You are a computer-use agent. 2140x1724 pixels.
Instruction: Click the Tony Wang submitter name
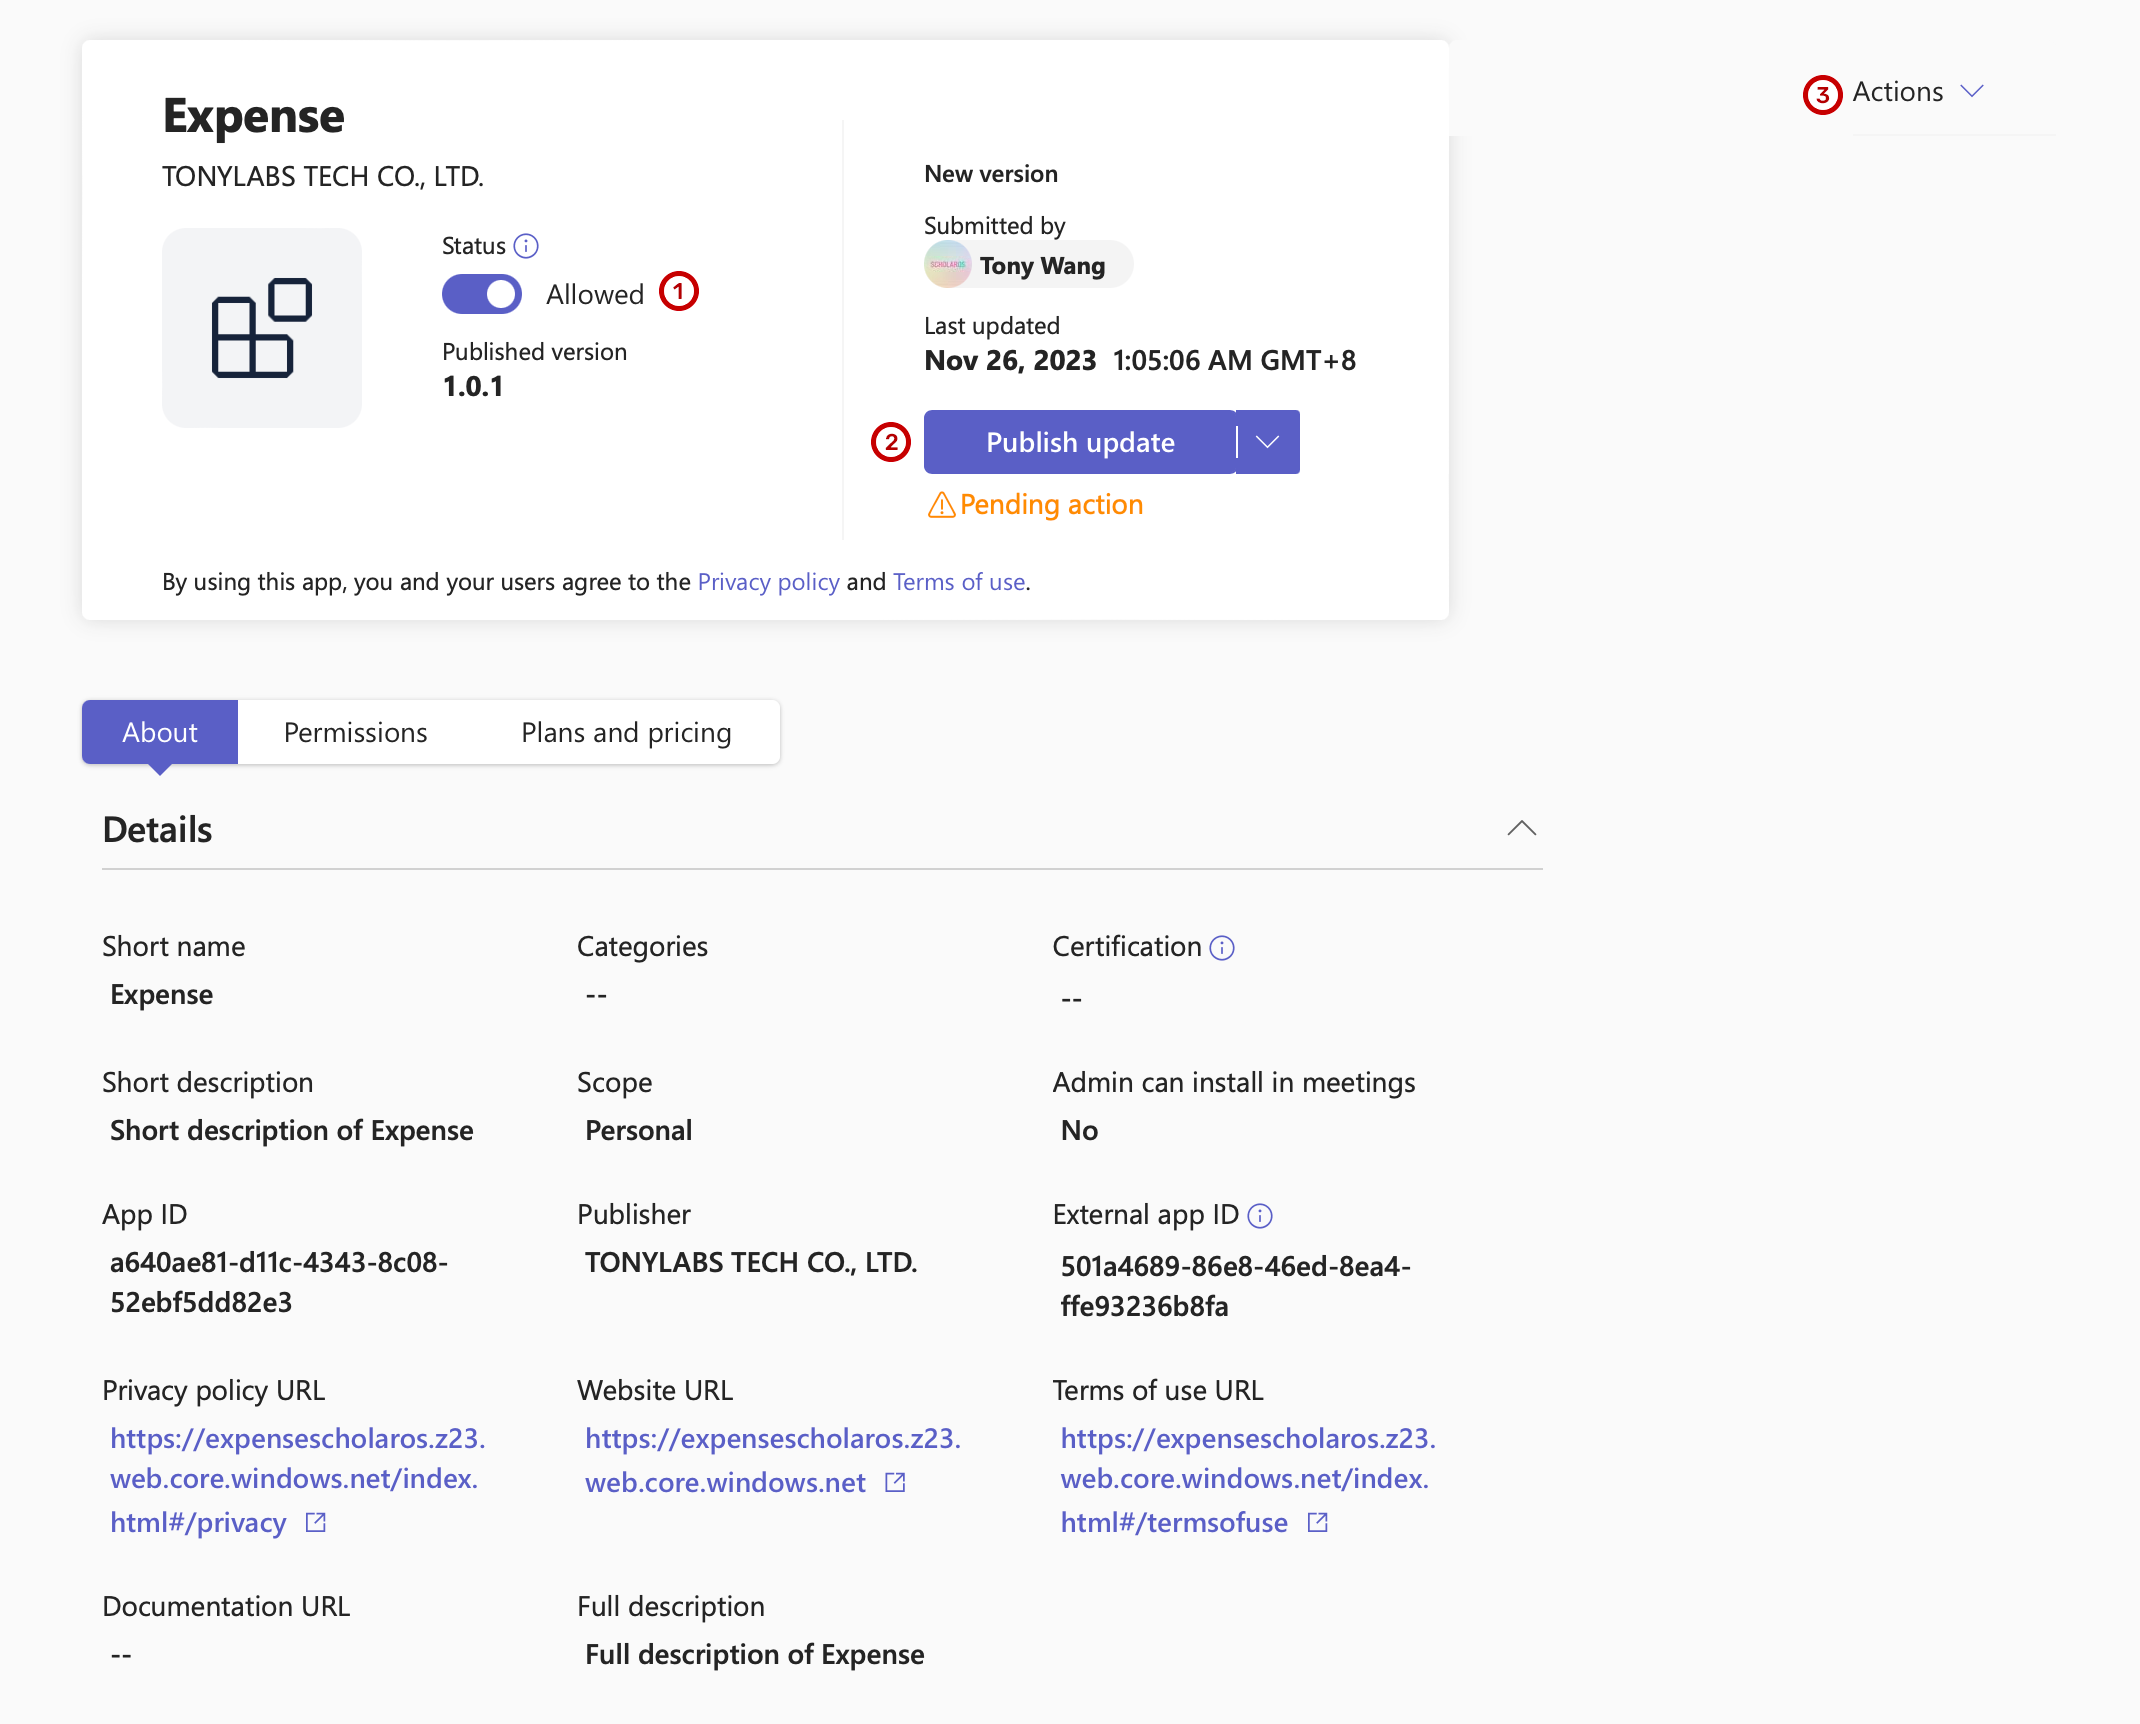[1042, 266]
